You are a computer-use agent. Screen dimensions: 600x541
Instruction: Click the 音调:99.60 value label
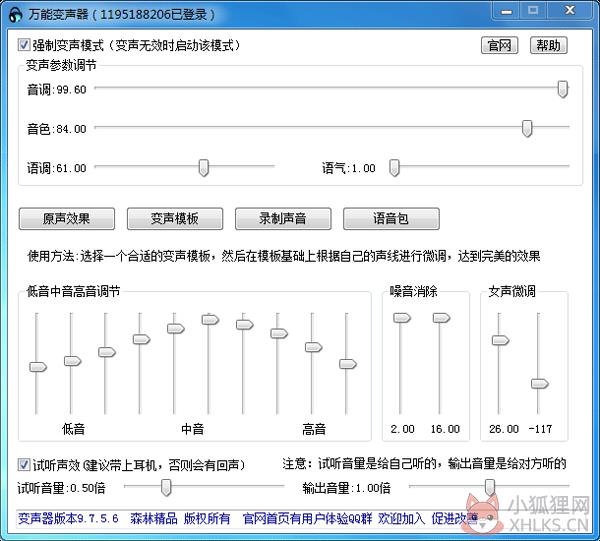point(57,90)
